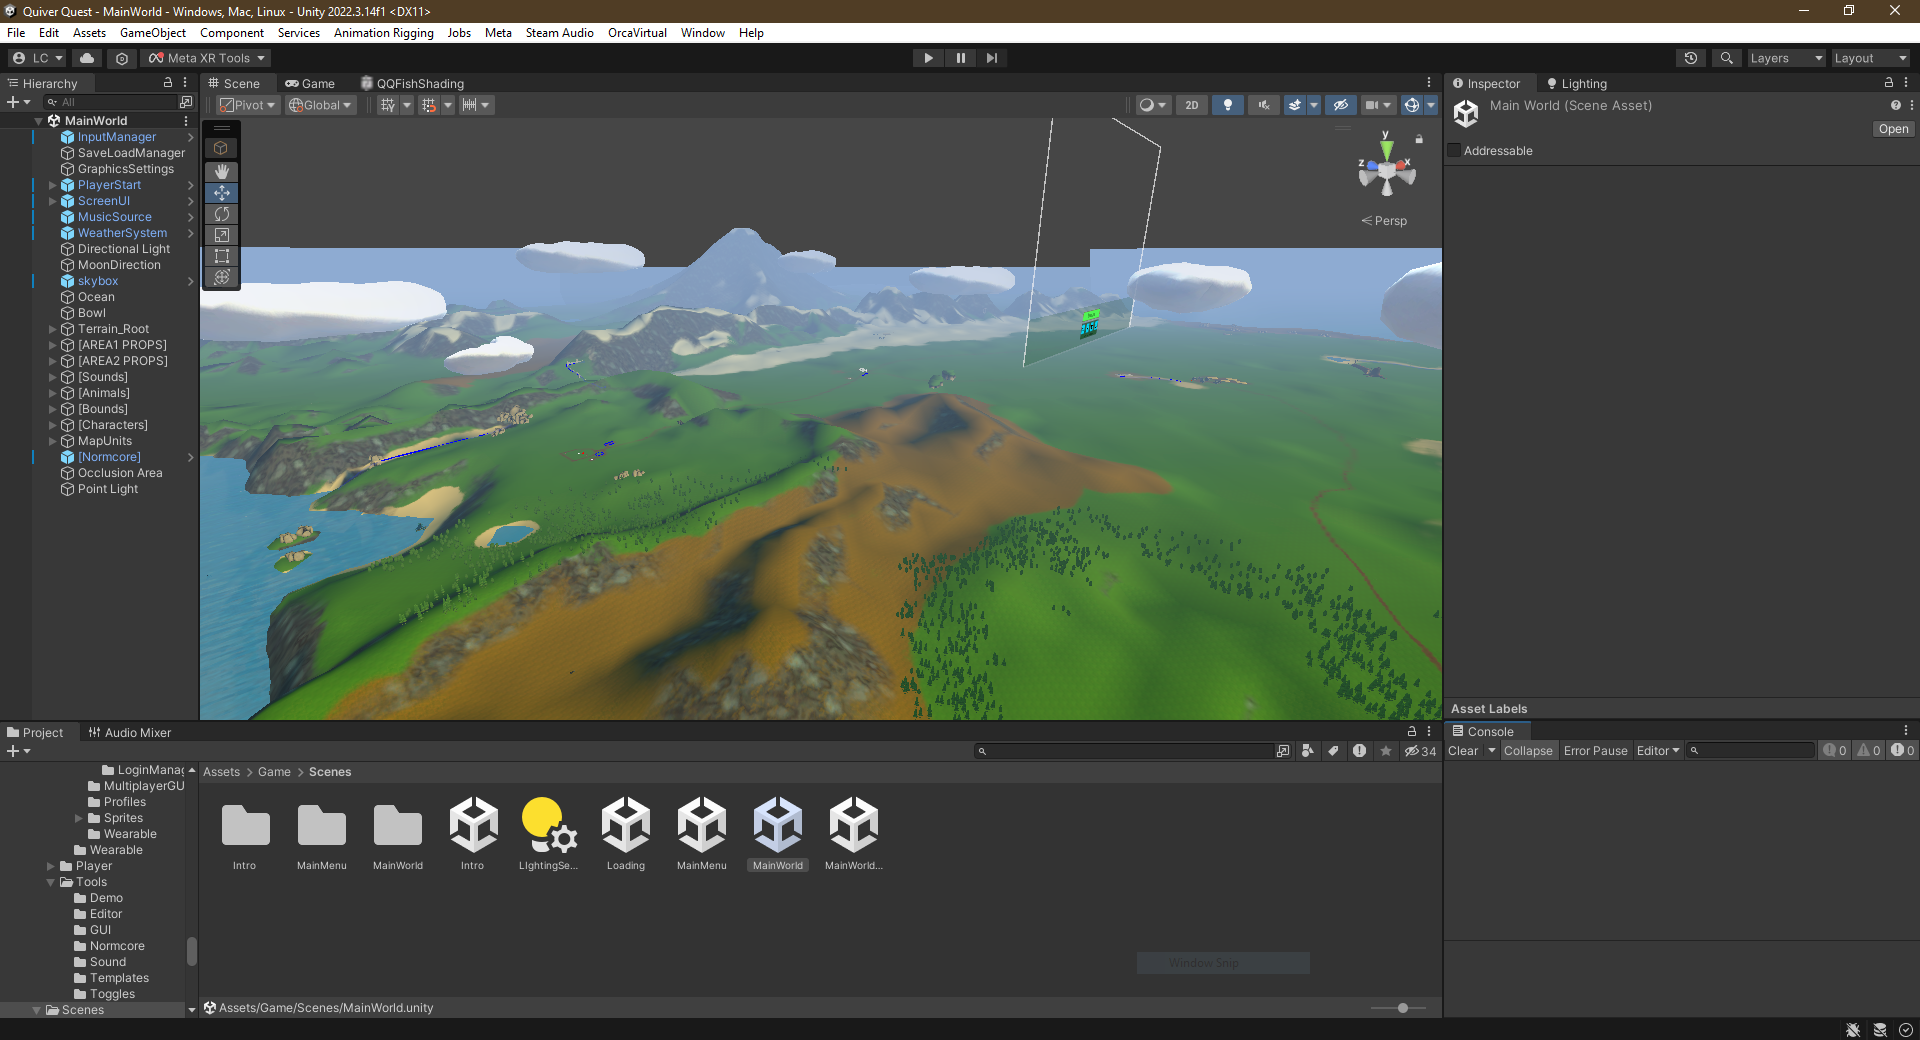Adjust the Project icon size slider
Image resolution: width=1920 pixels, height=1040 pixels.
[1402, 1008]
